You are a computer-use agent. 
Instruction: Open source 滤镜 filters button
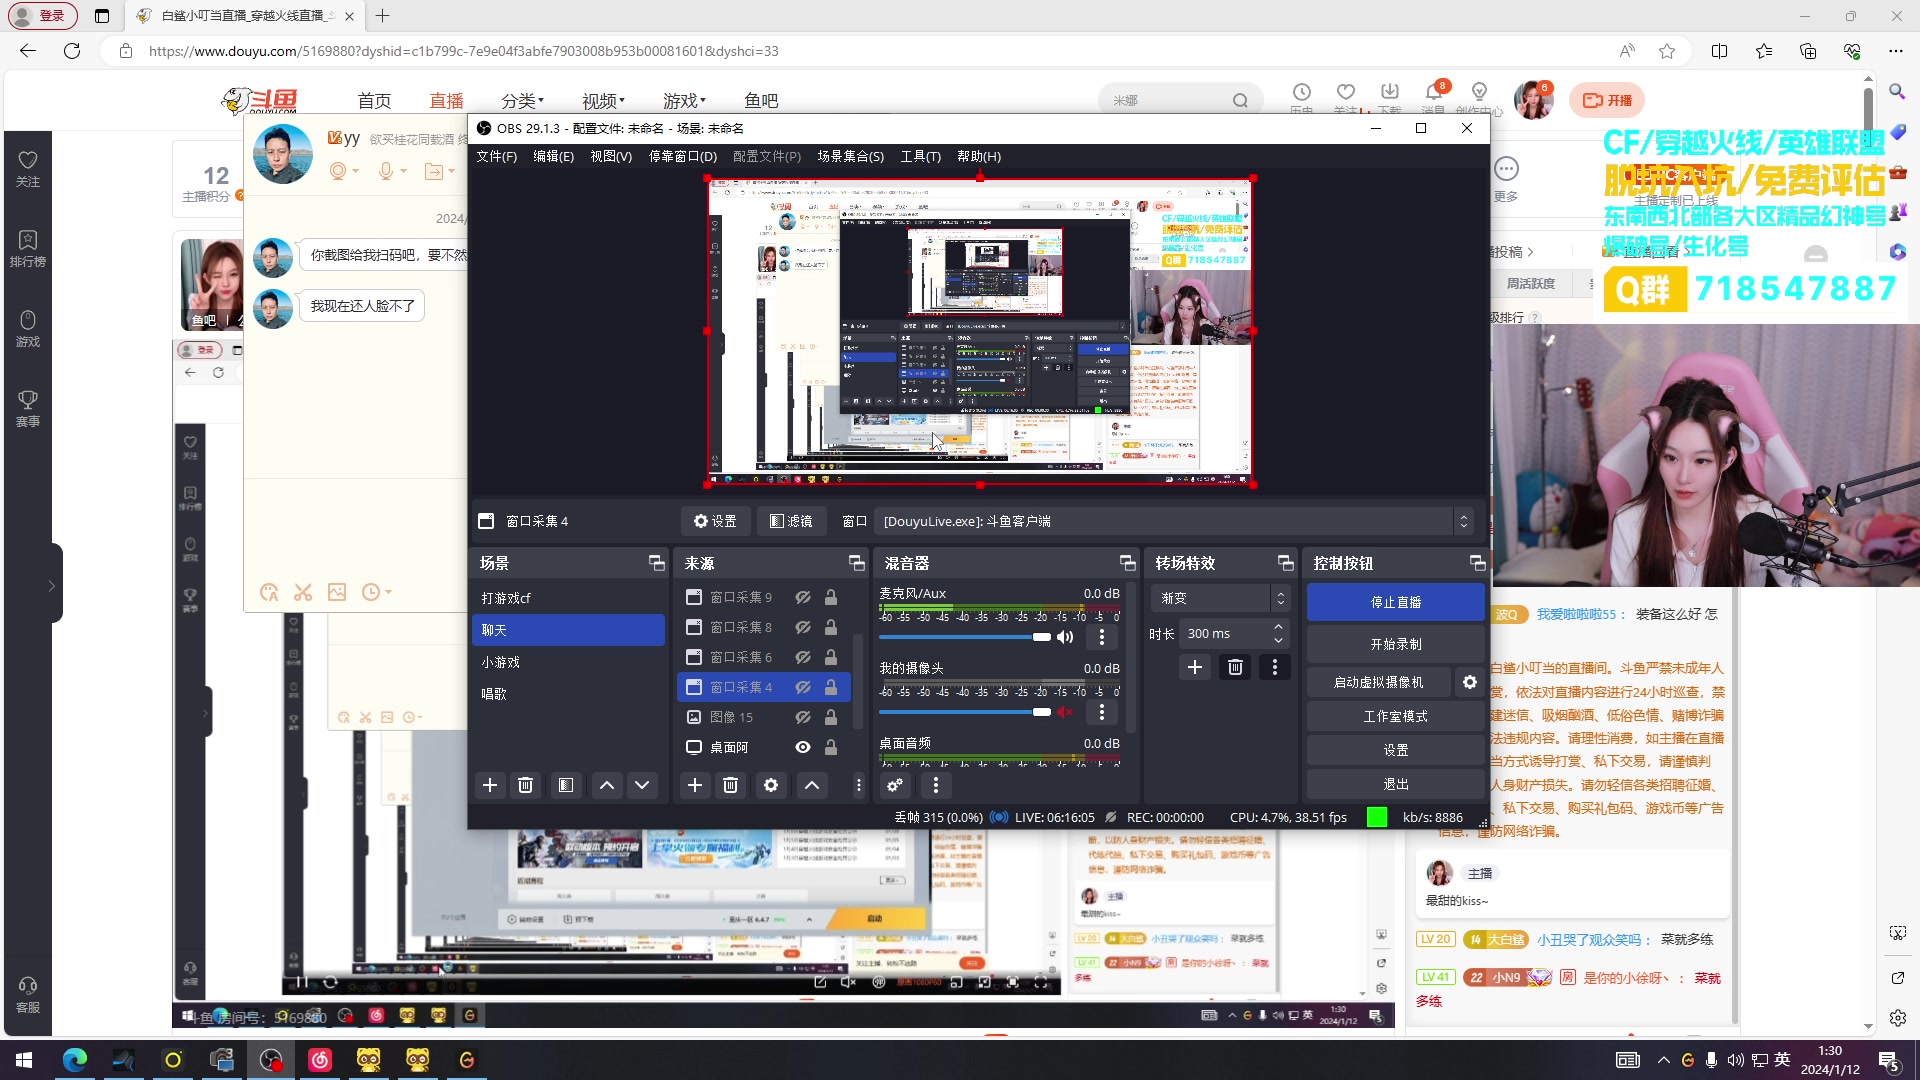(x=790, y=521)
